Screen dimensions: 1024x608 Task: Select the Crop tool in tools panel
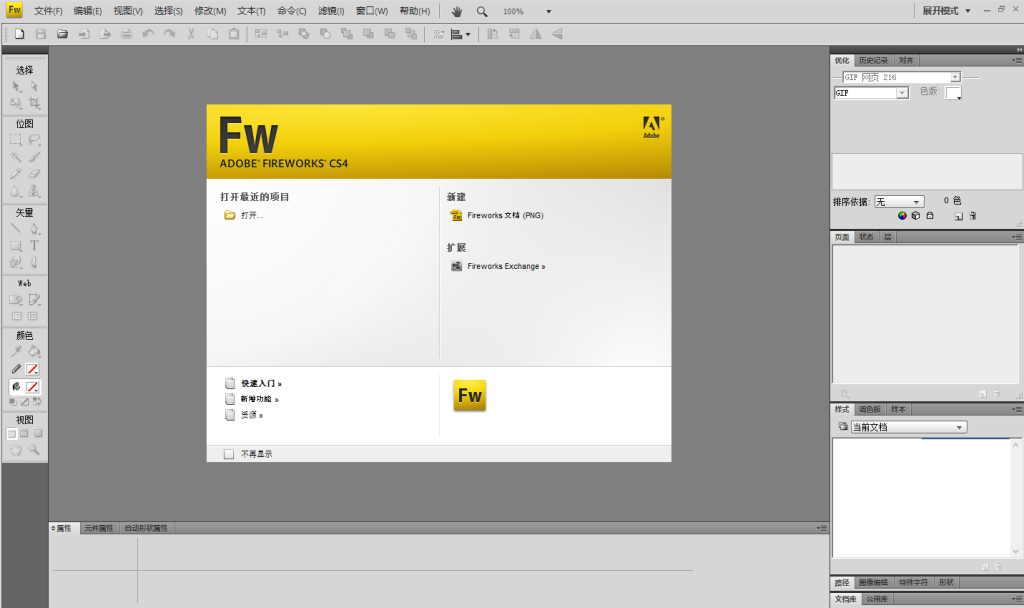(x=34, y=103)
